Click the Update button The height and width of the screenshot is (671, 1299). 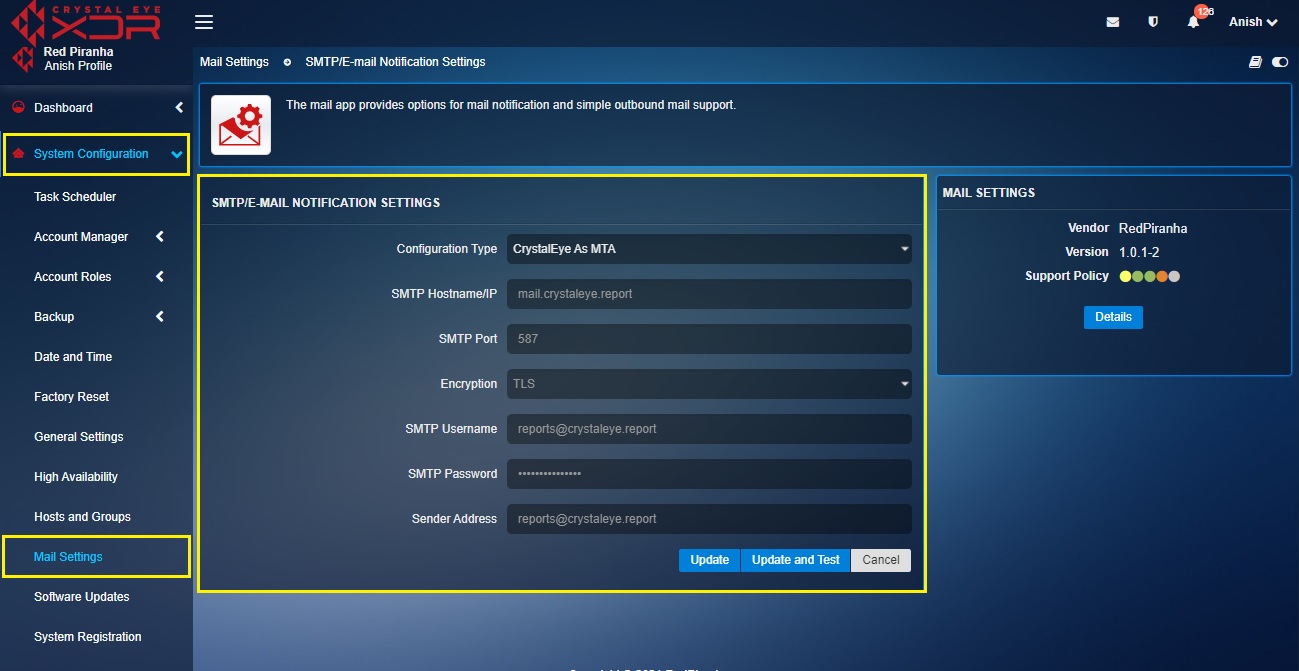click(x=709, y=560)
